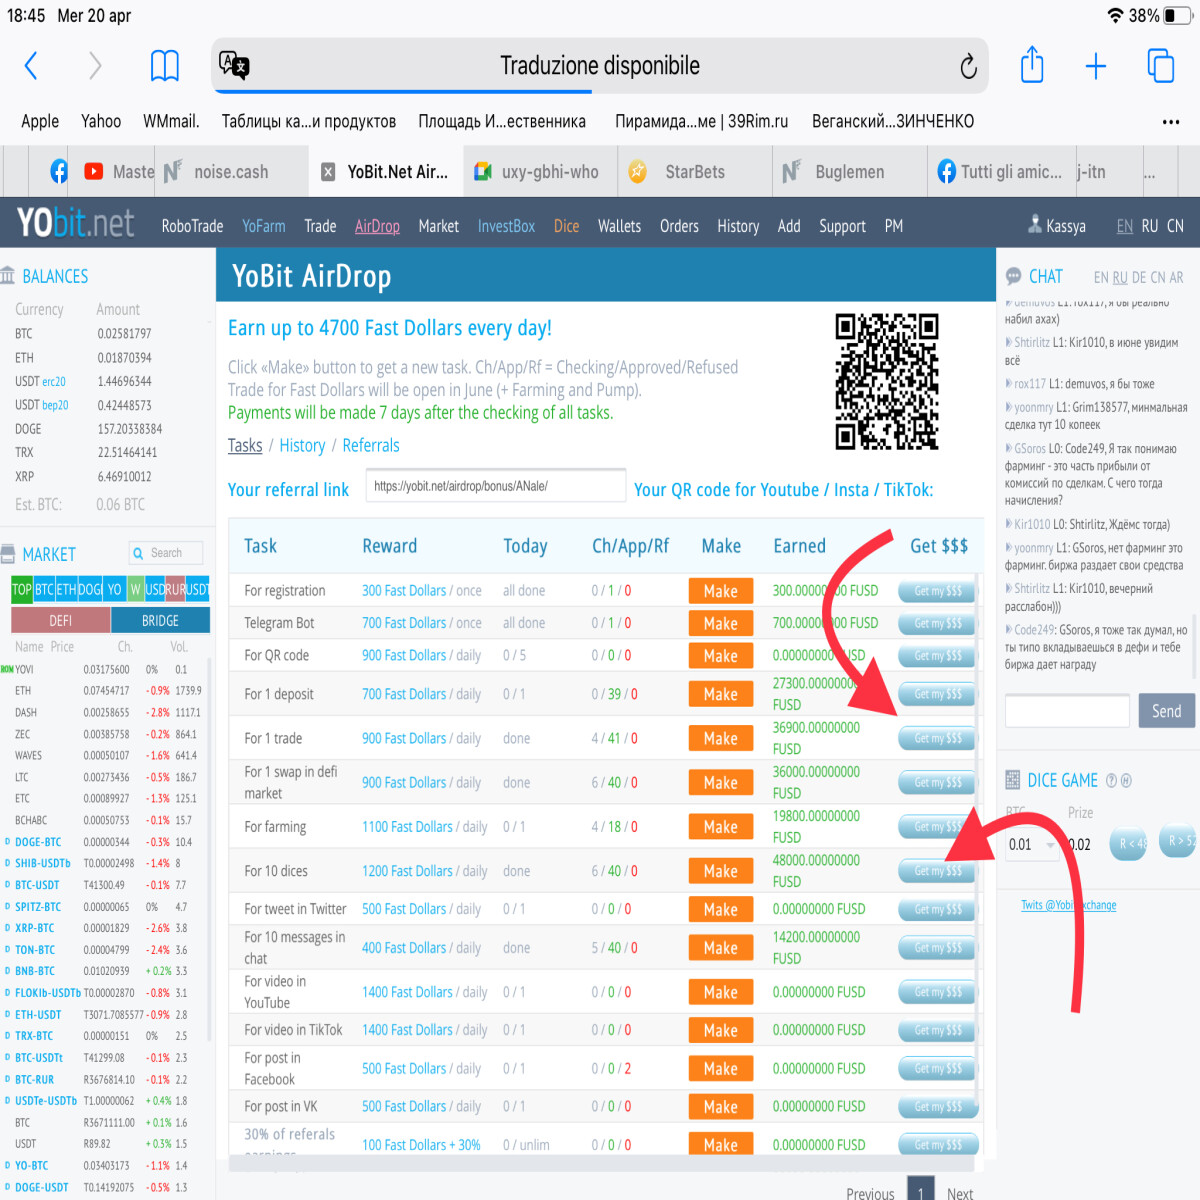Switch to Tutti gli amici tab

1000,172
